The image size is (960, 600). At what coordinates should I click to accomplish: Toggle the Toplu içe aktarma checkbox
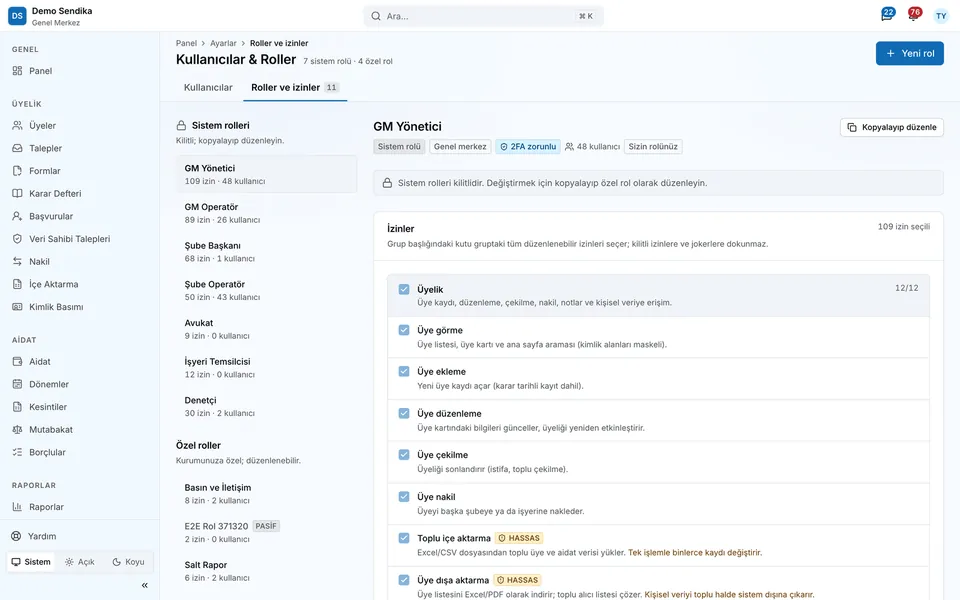404,538
